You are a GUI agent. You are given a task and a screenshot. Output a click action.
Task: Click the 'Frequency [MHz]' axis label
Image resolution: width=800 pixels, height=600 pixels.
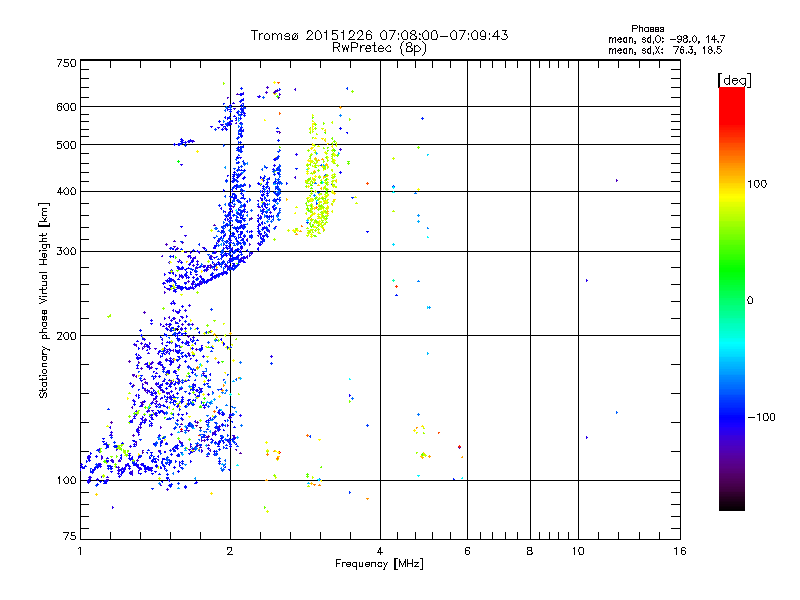(x=379, y=564)
